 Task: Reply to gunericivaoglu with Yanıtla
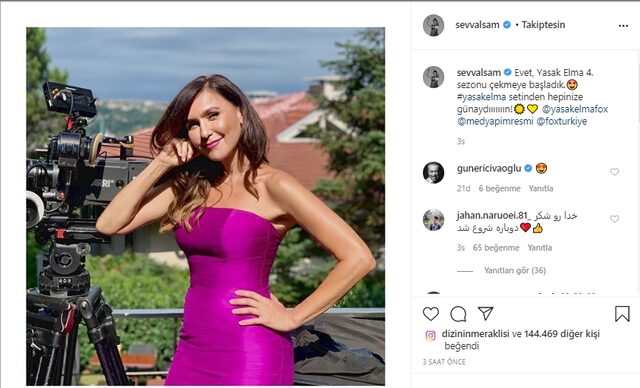pos(541,188)
